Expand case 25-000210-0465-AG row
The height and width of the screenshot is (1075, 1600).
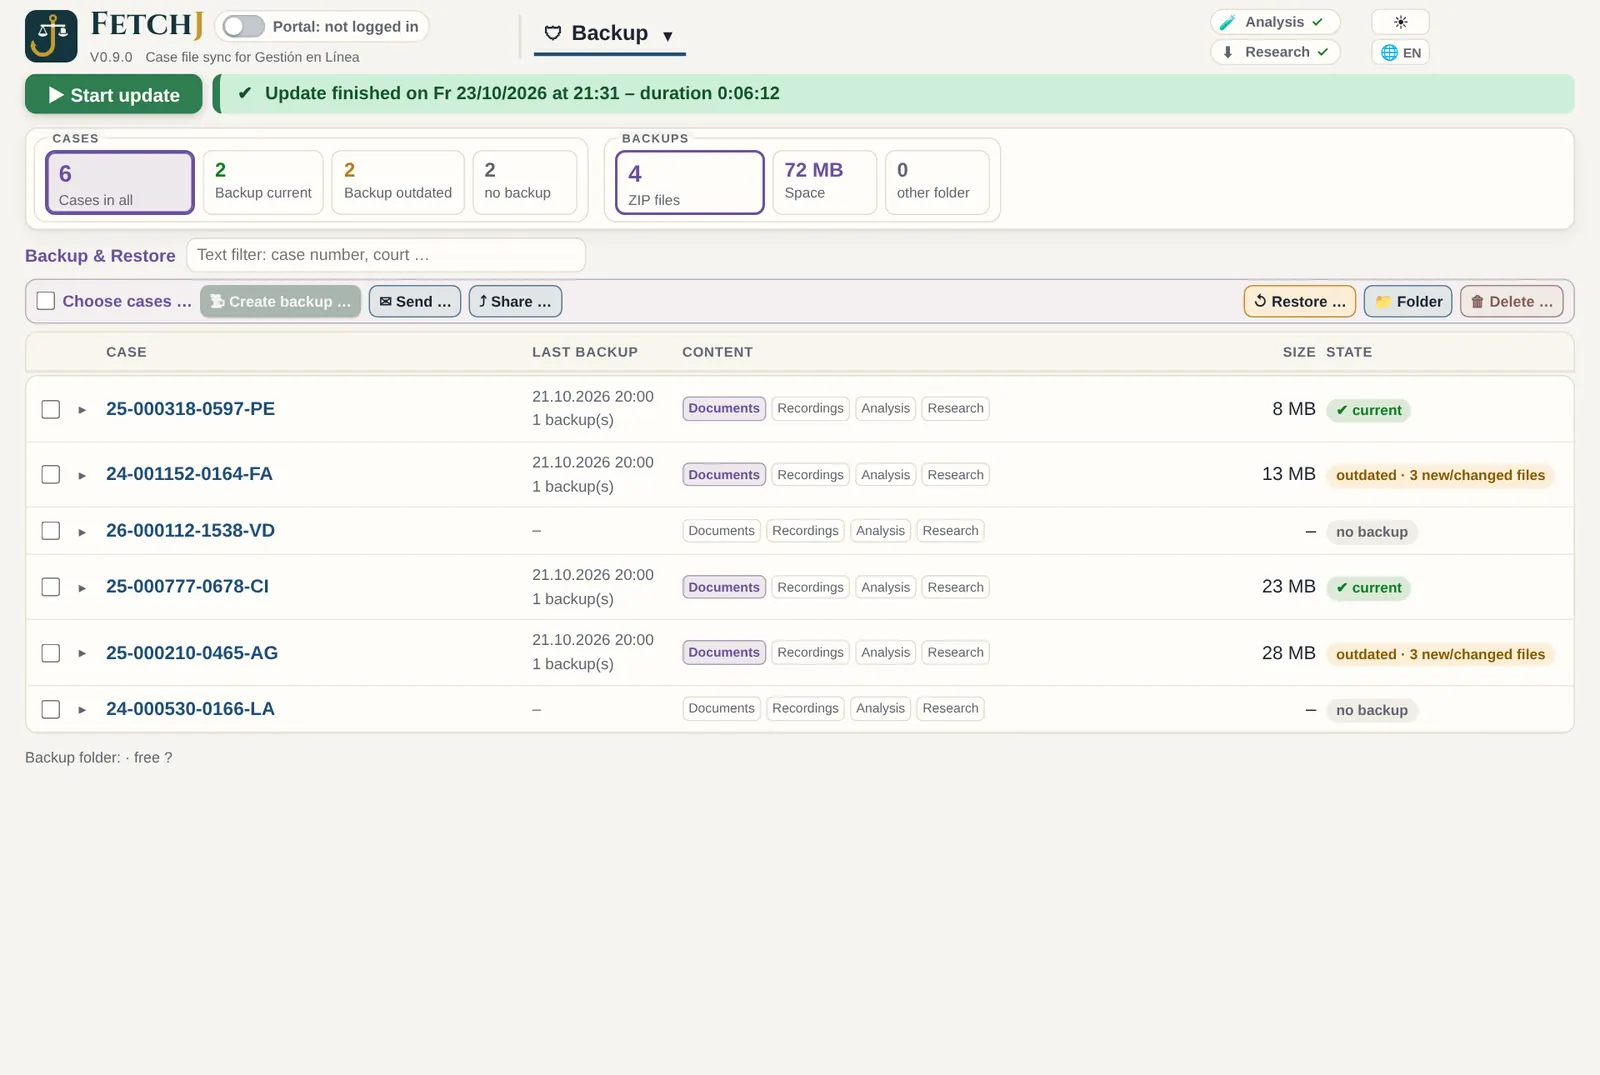coord(82,654)
